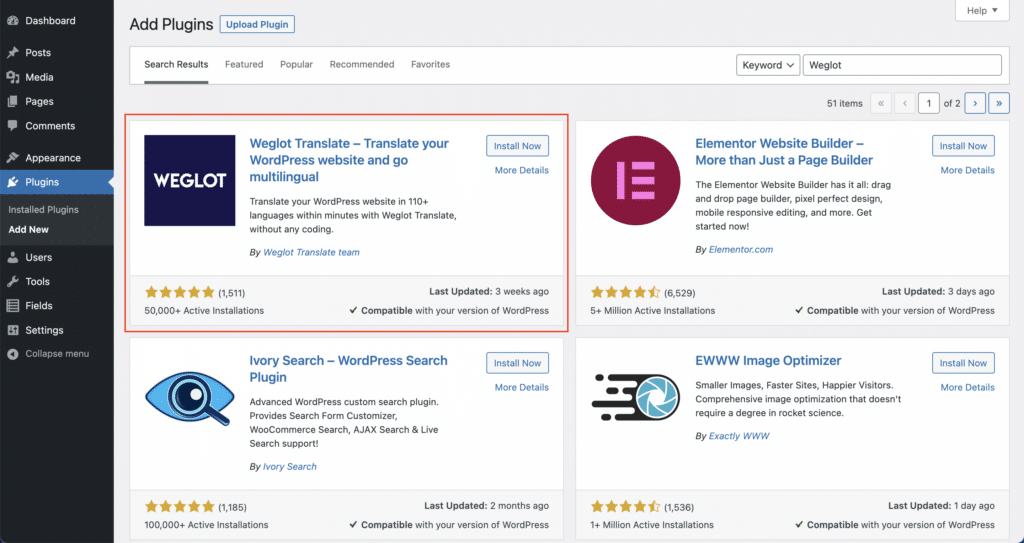Click '100,000+ Active Installations' text
This screenshot has height=543, width=1024.
pyautogui.click(x=206, y=525)
